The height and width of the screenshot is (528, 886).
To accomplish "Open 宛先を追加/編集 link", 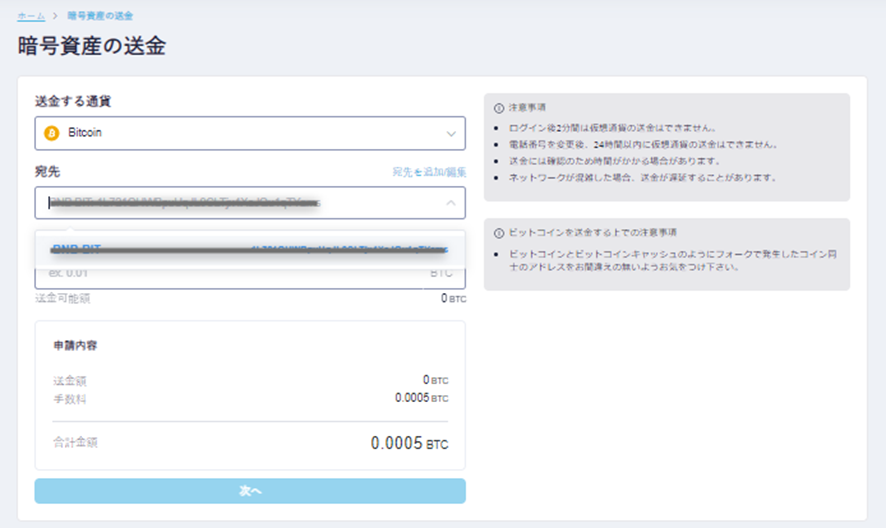I will (429, 172).
